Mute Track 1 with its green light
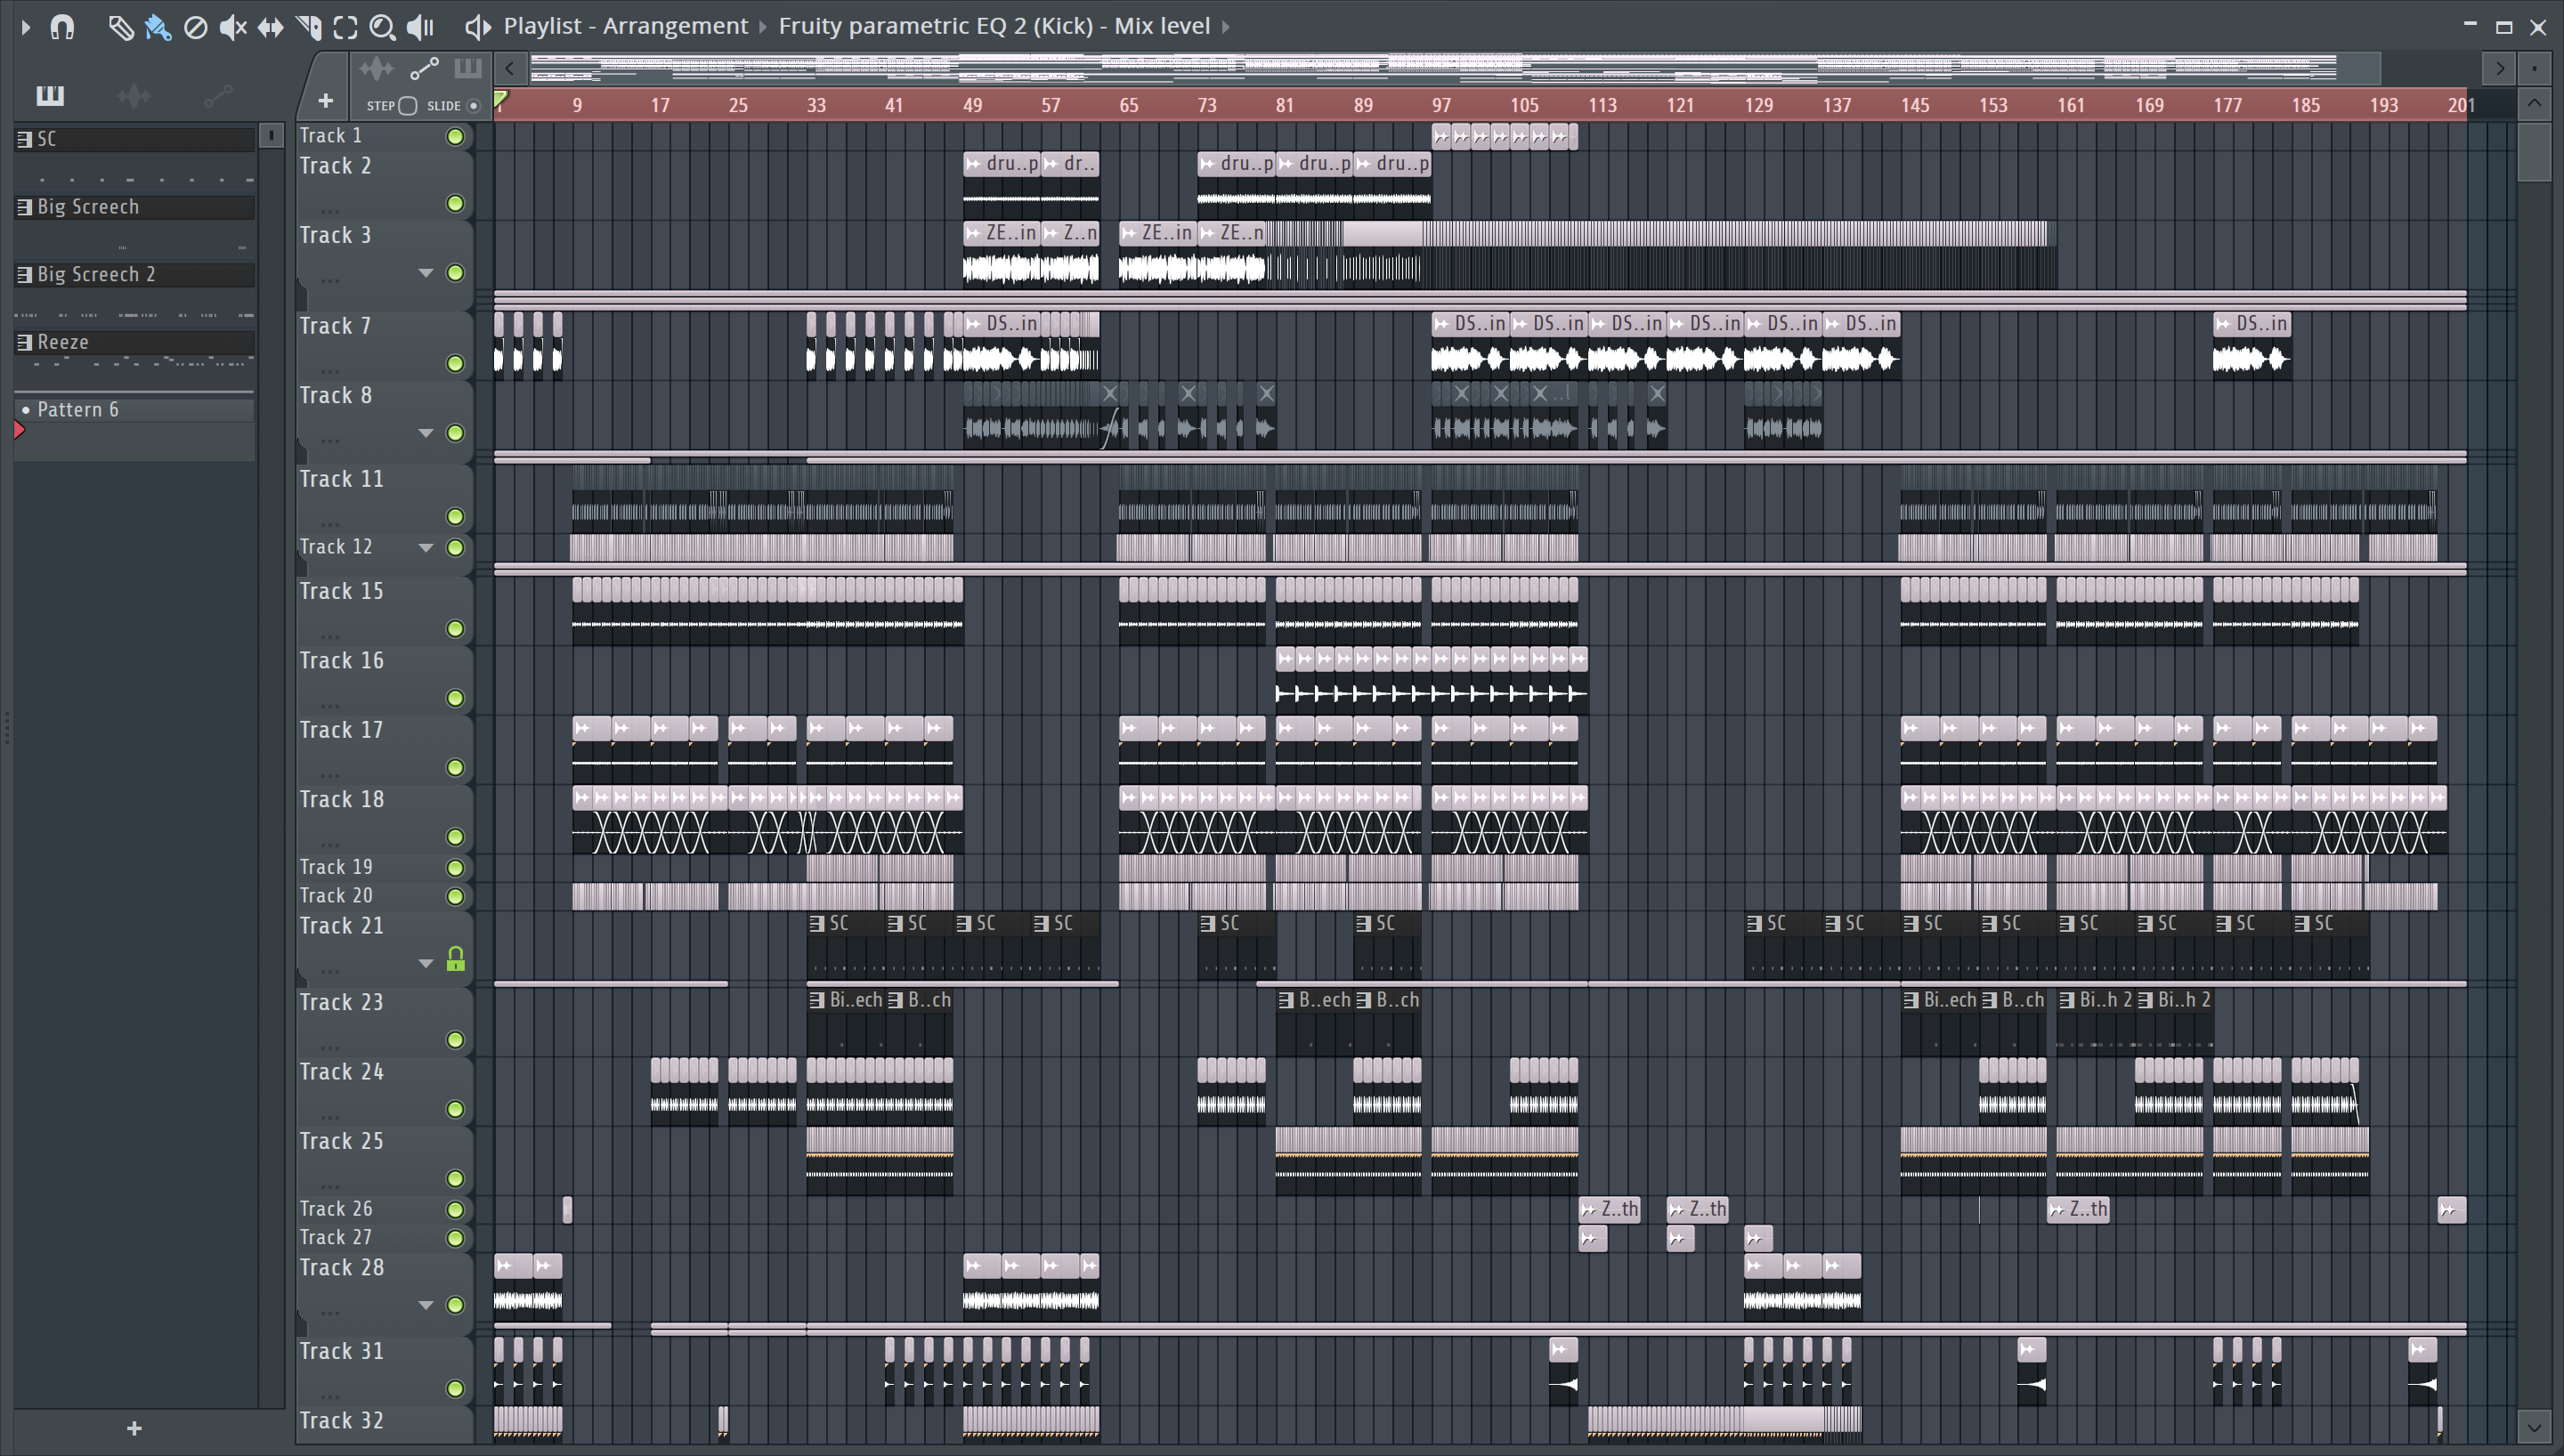This screenshot has width=2564, height=1456. 455,136
